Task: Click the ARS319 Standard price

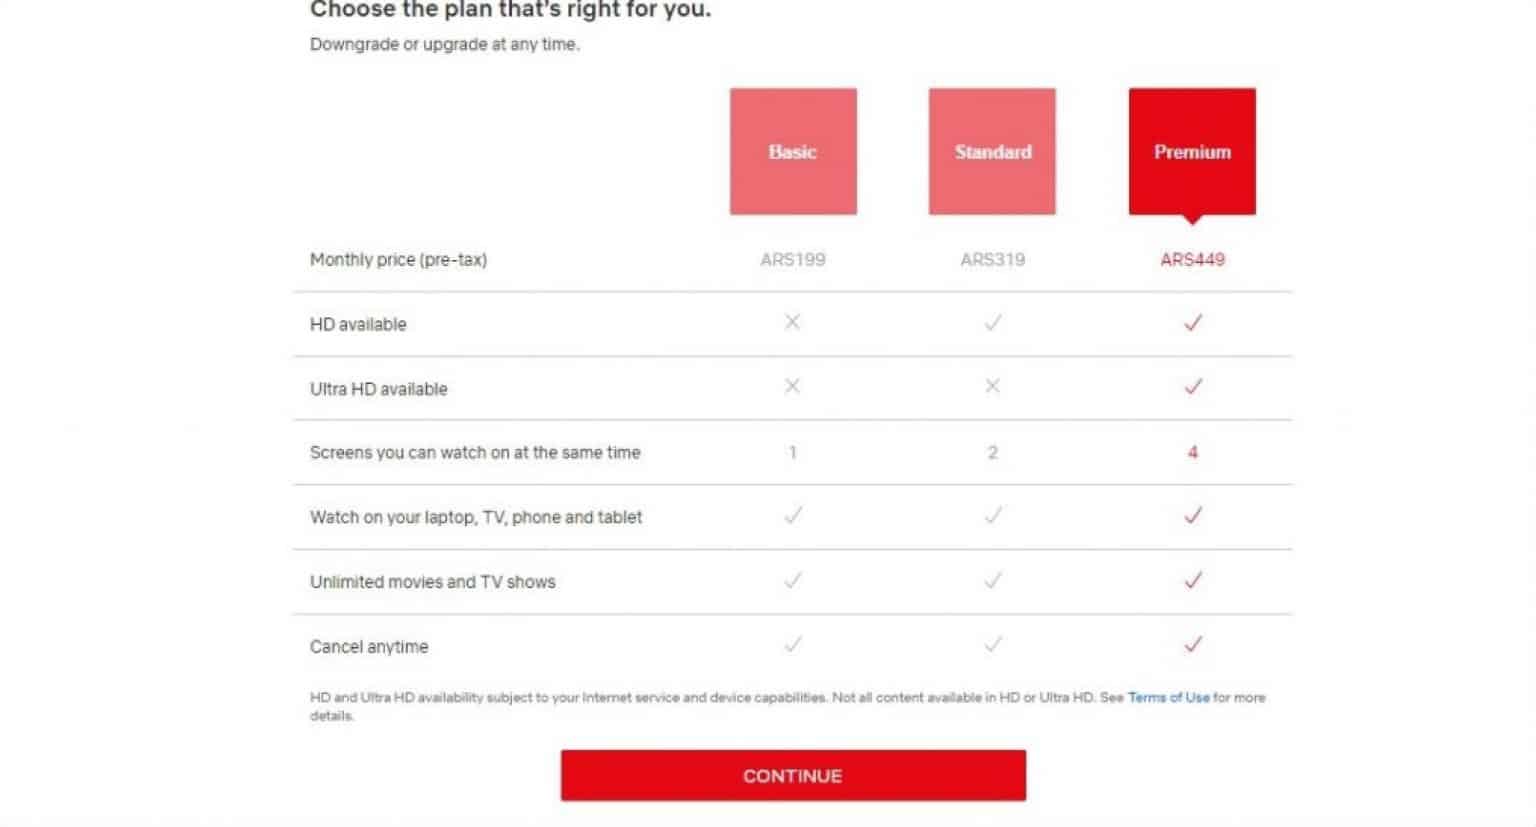Action: coord(992,259)
